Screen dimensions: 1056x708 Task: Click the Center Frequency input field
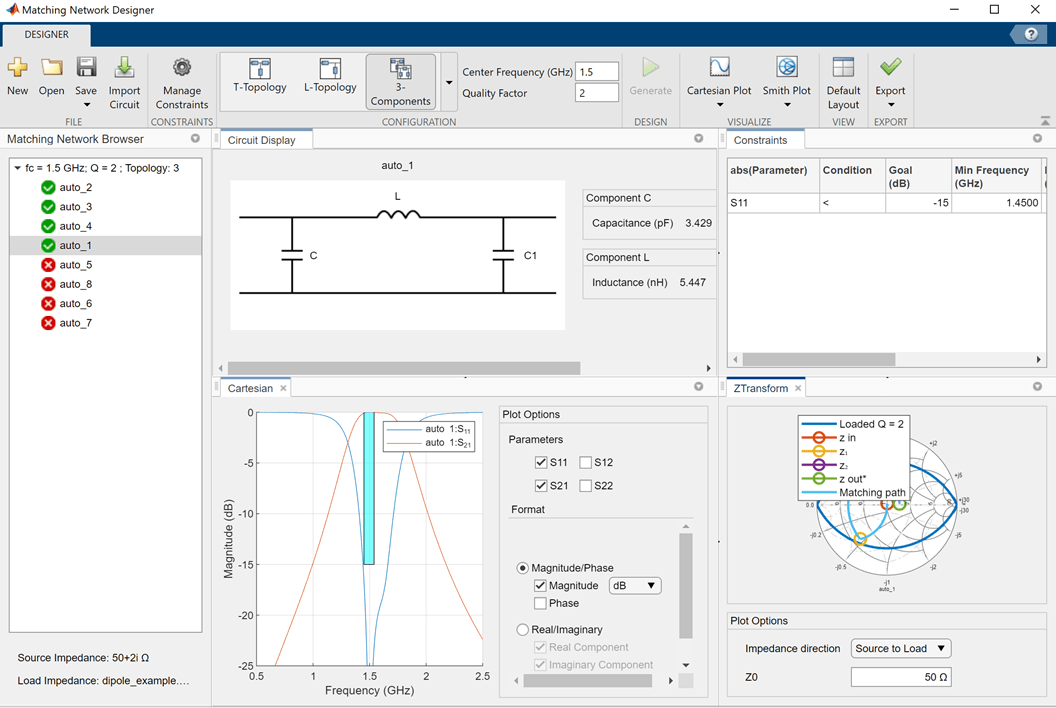click(x=597, y=72)
